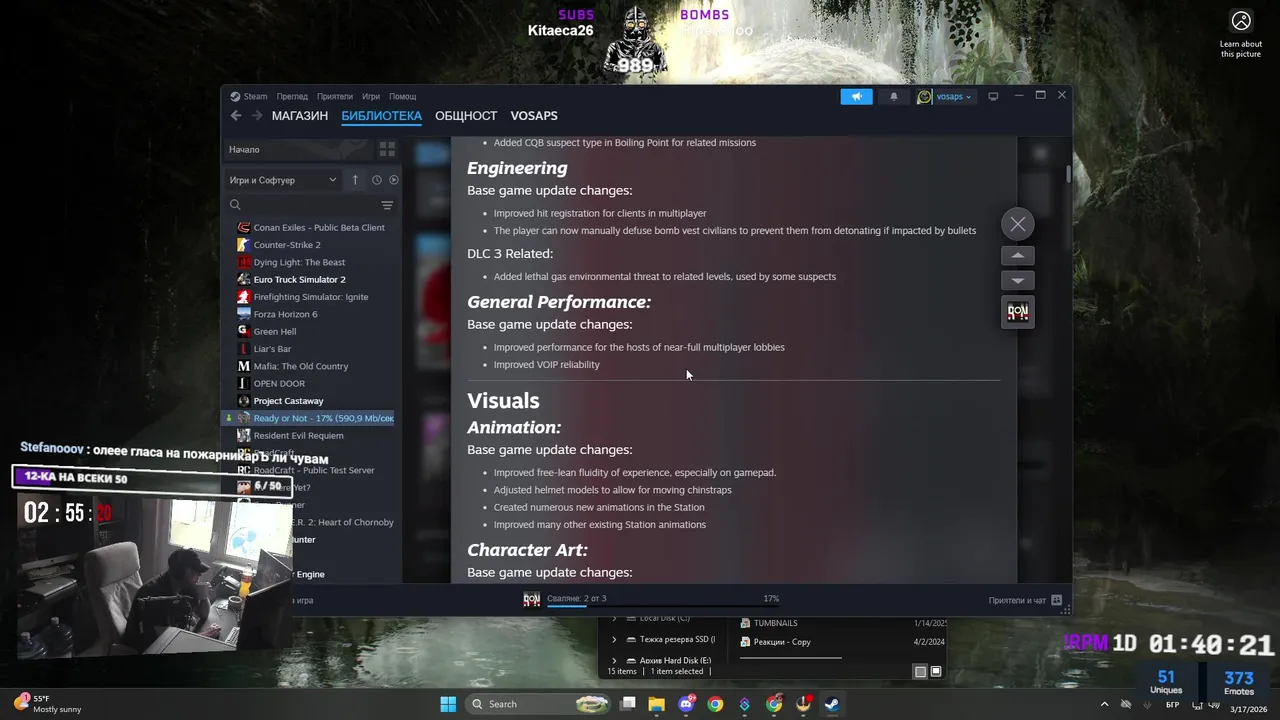Switch to Big Picture mode monitor icon
The width and height of the screenshot is (1280, 720).
coord(993,96)
